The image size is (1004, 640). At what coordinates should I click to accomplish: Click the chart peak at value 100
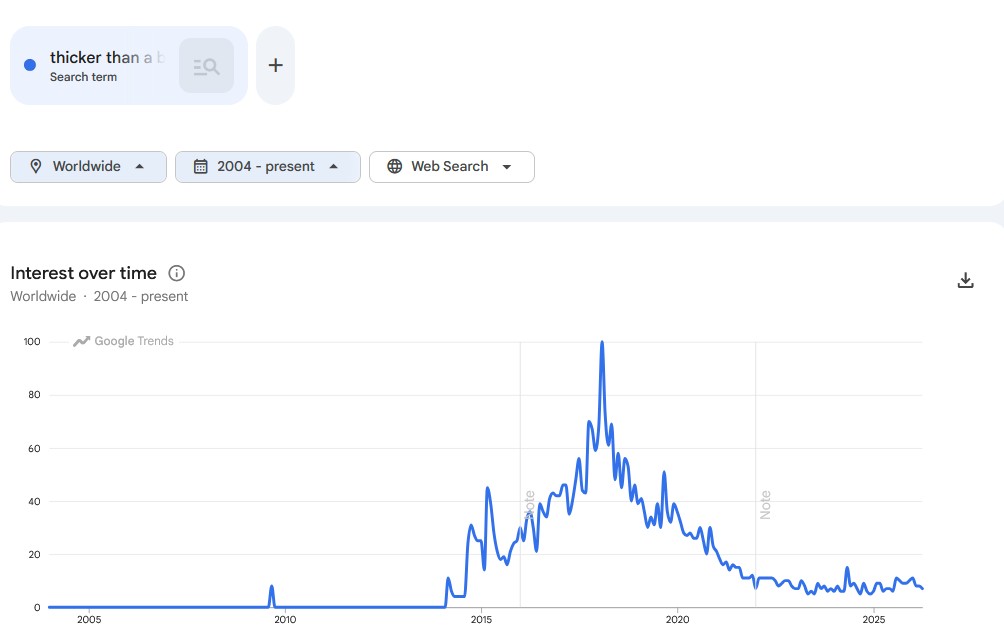click(x=602, y=343)
